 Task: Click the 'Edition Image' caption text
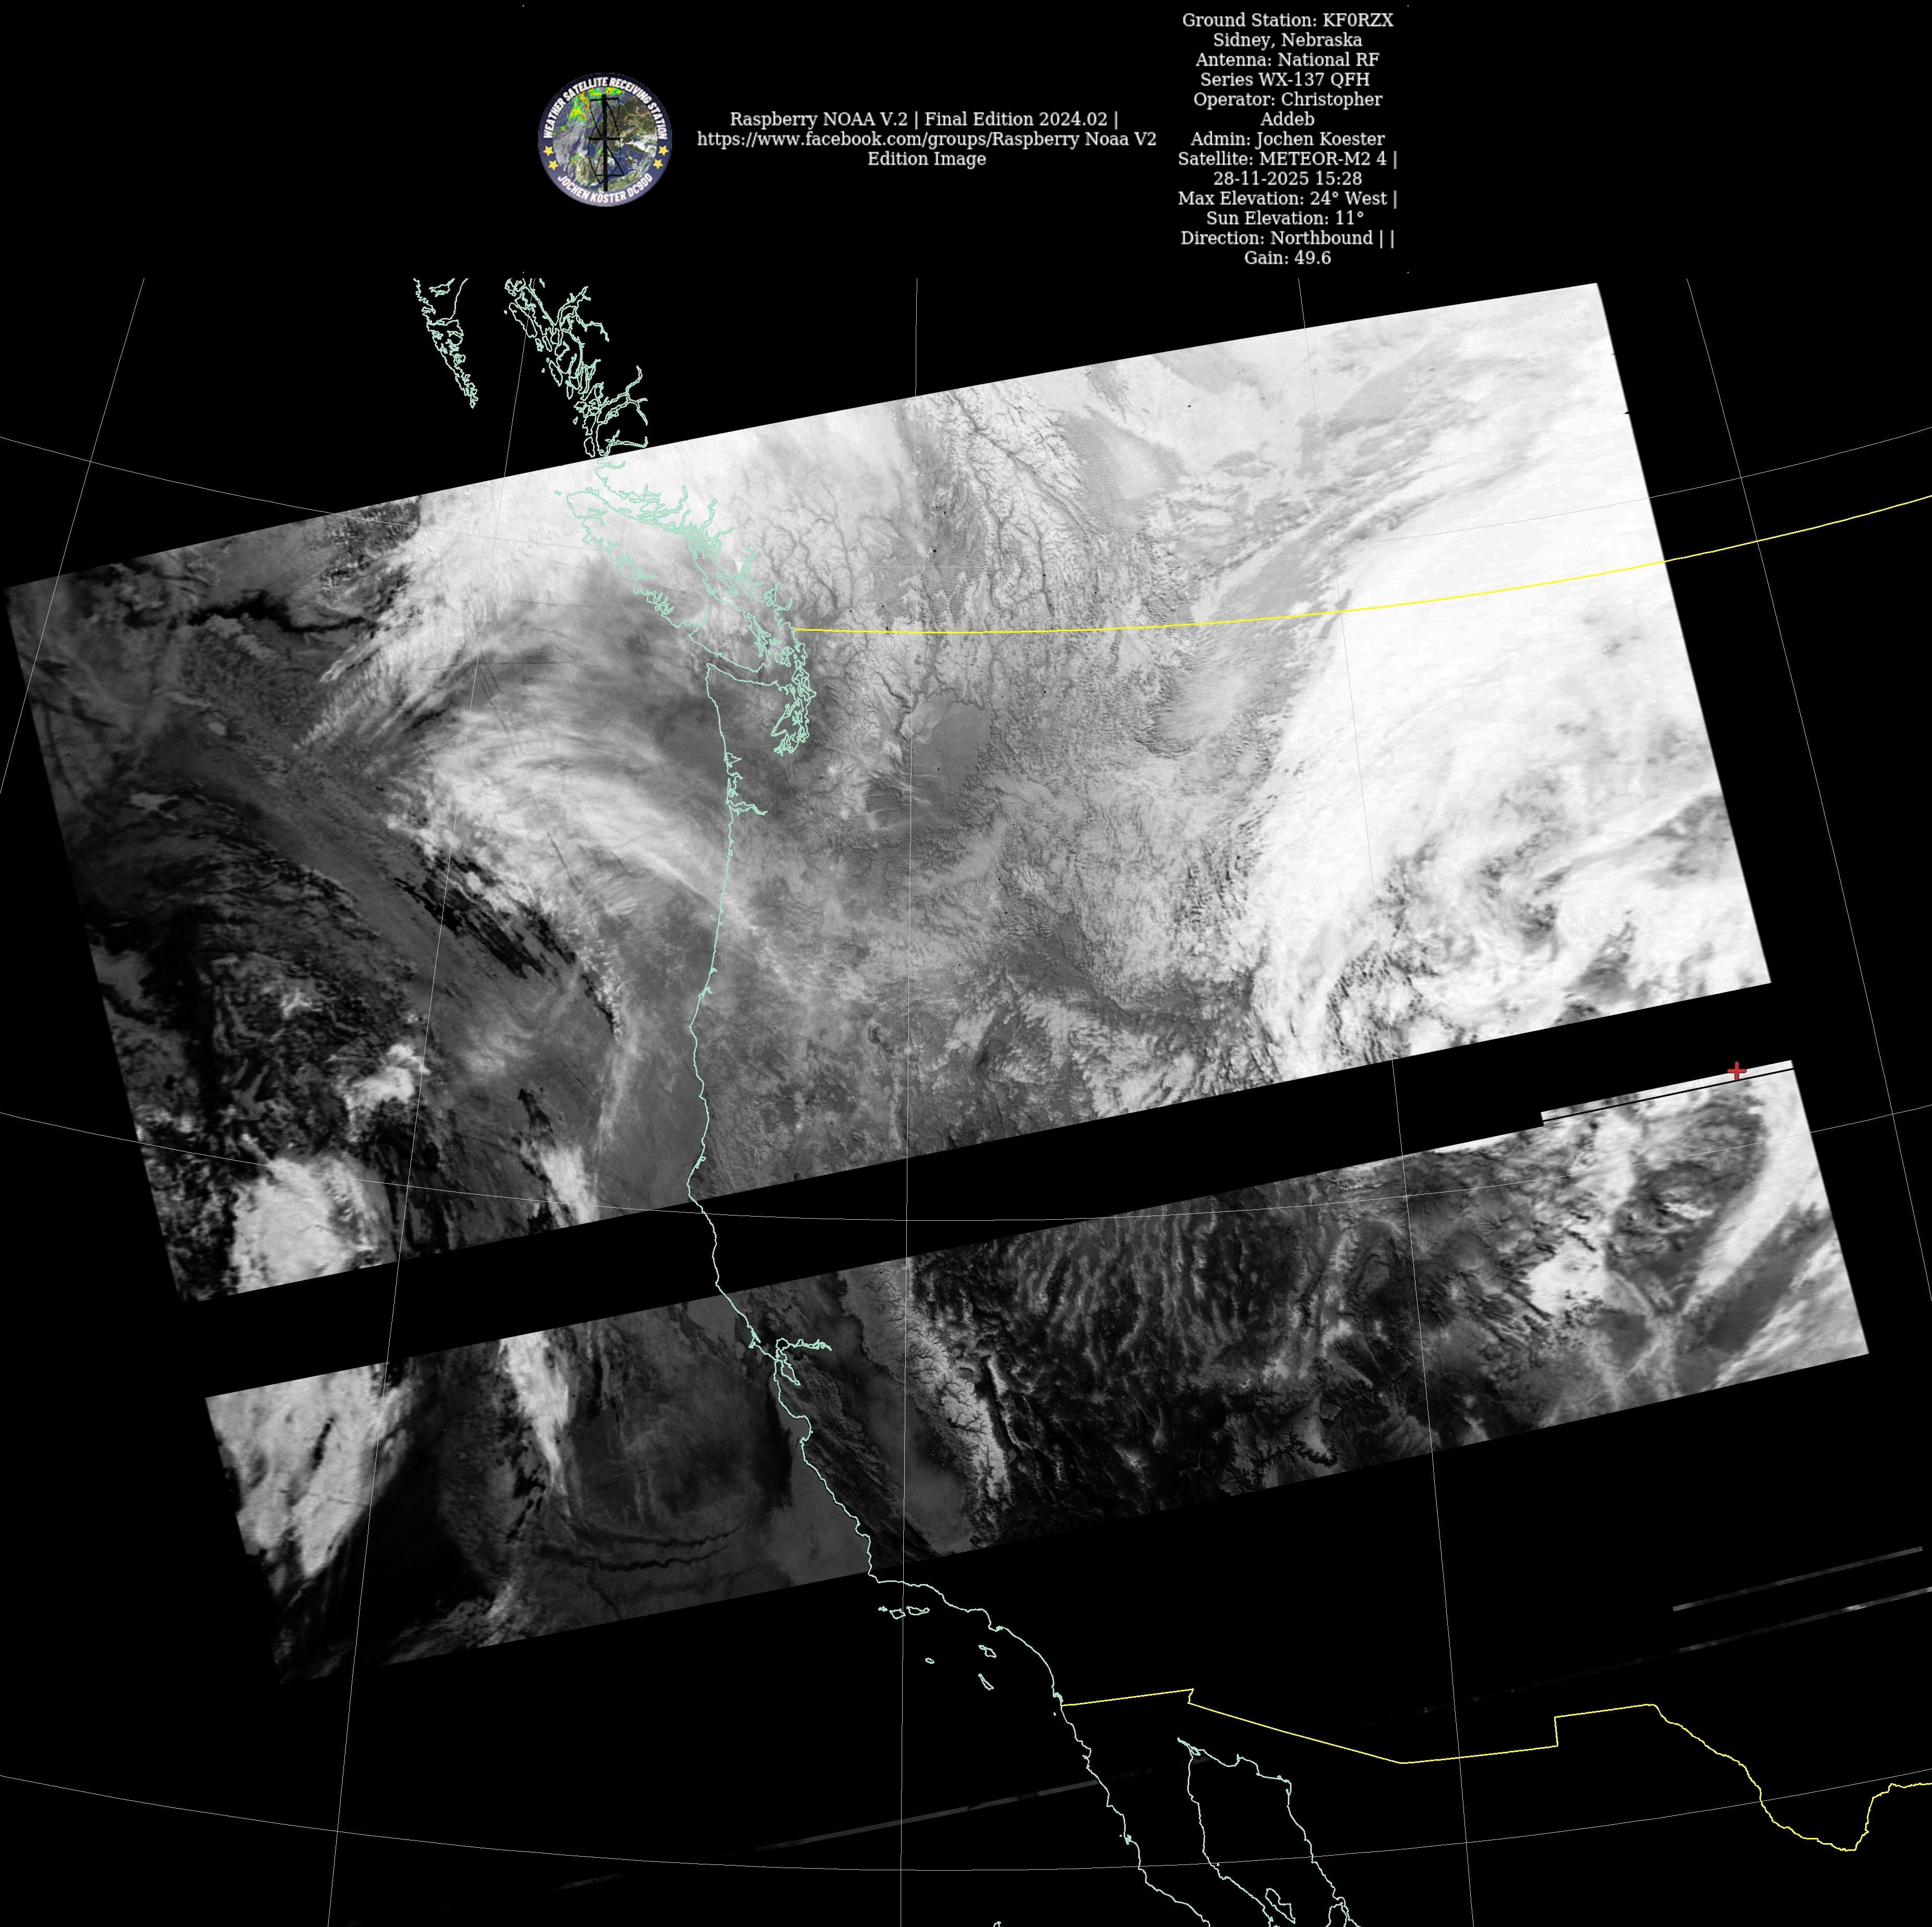click(926, 159)
